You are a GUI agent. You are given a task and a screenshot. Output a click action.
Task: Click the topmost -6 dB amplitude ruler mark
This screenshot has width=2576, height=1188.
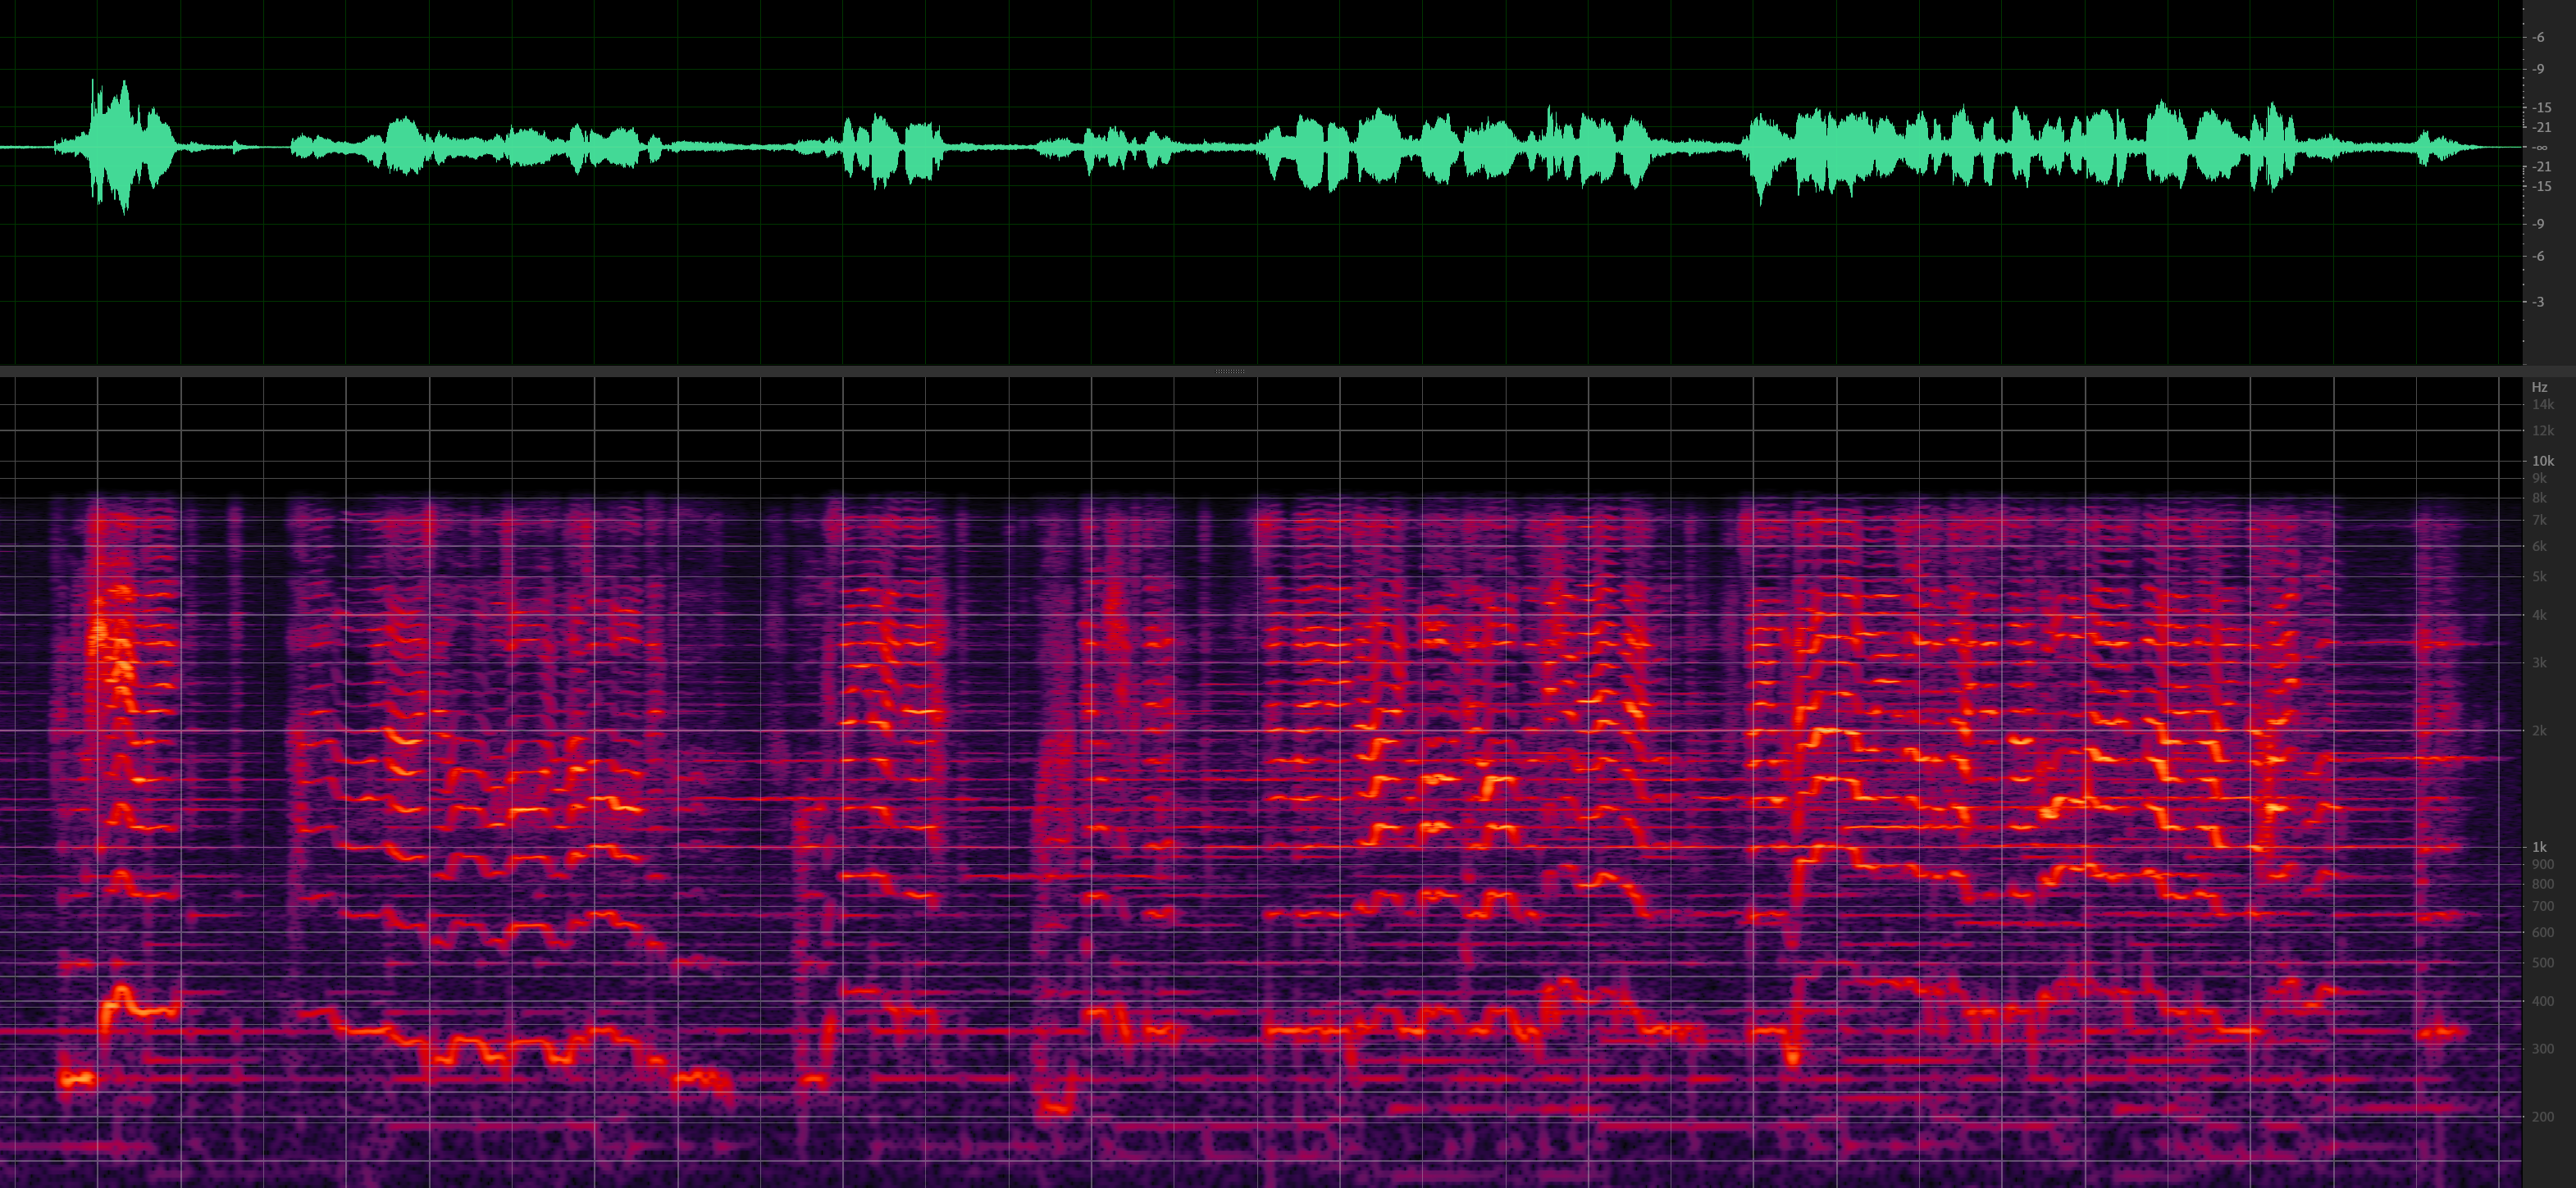point(2538,38)
